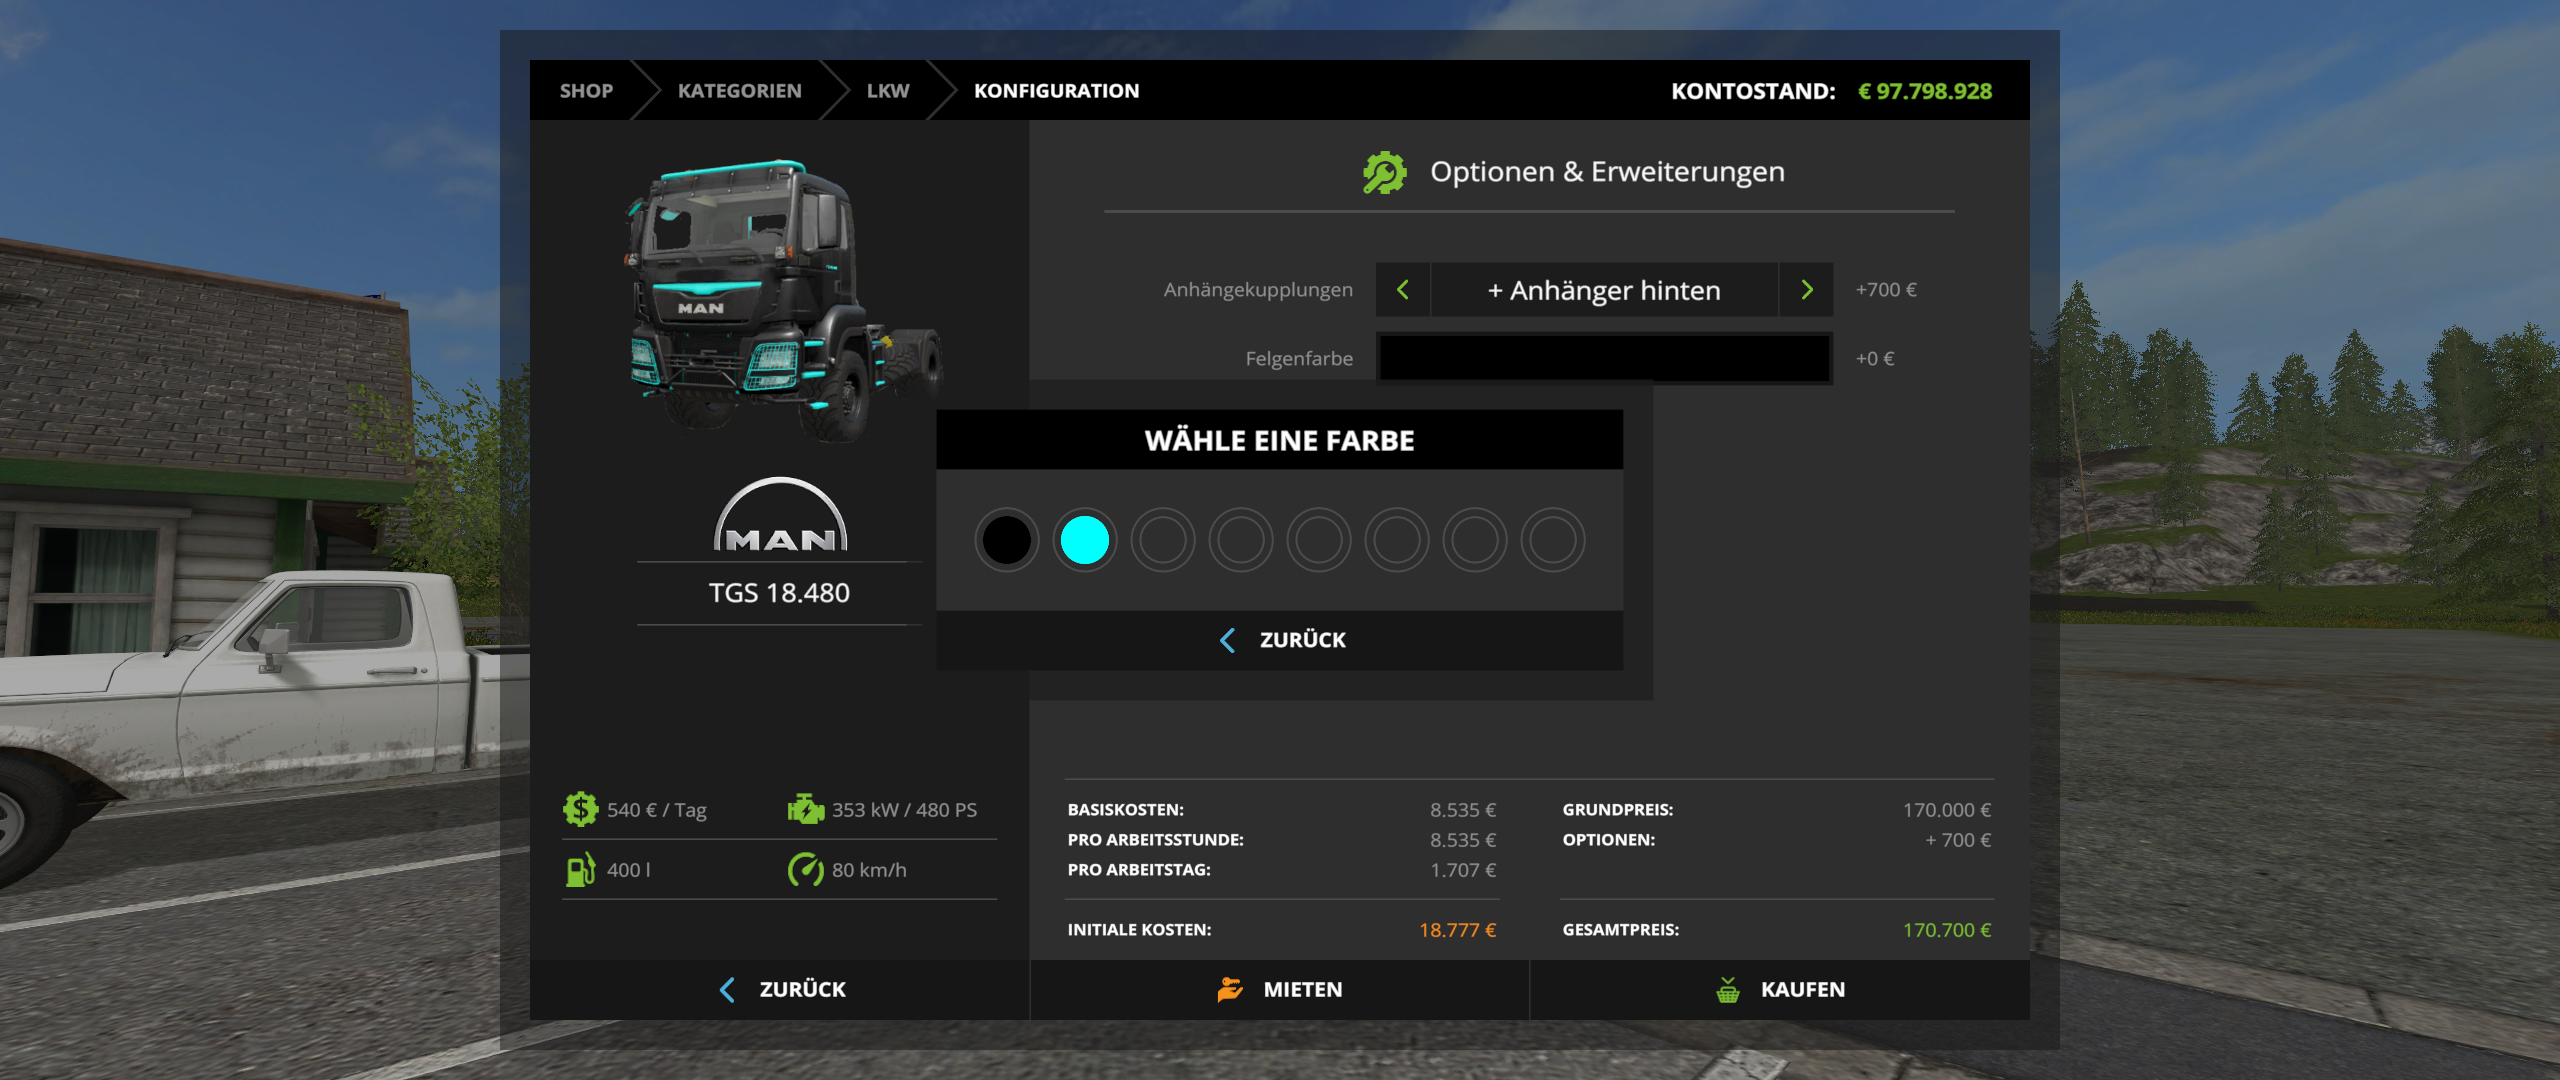This screenshot has width=2560, height=1080.
Task: Click the speedometer max speed icon
Action: (806, 869)
